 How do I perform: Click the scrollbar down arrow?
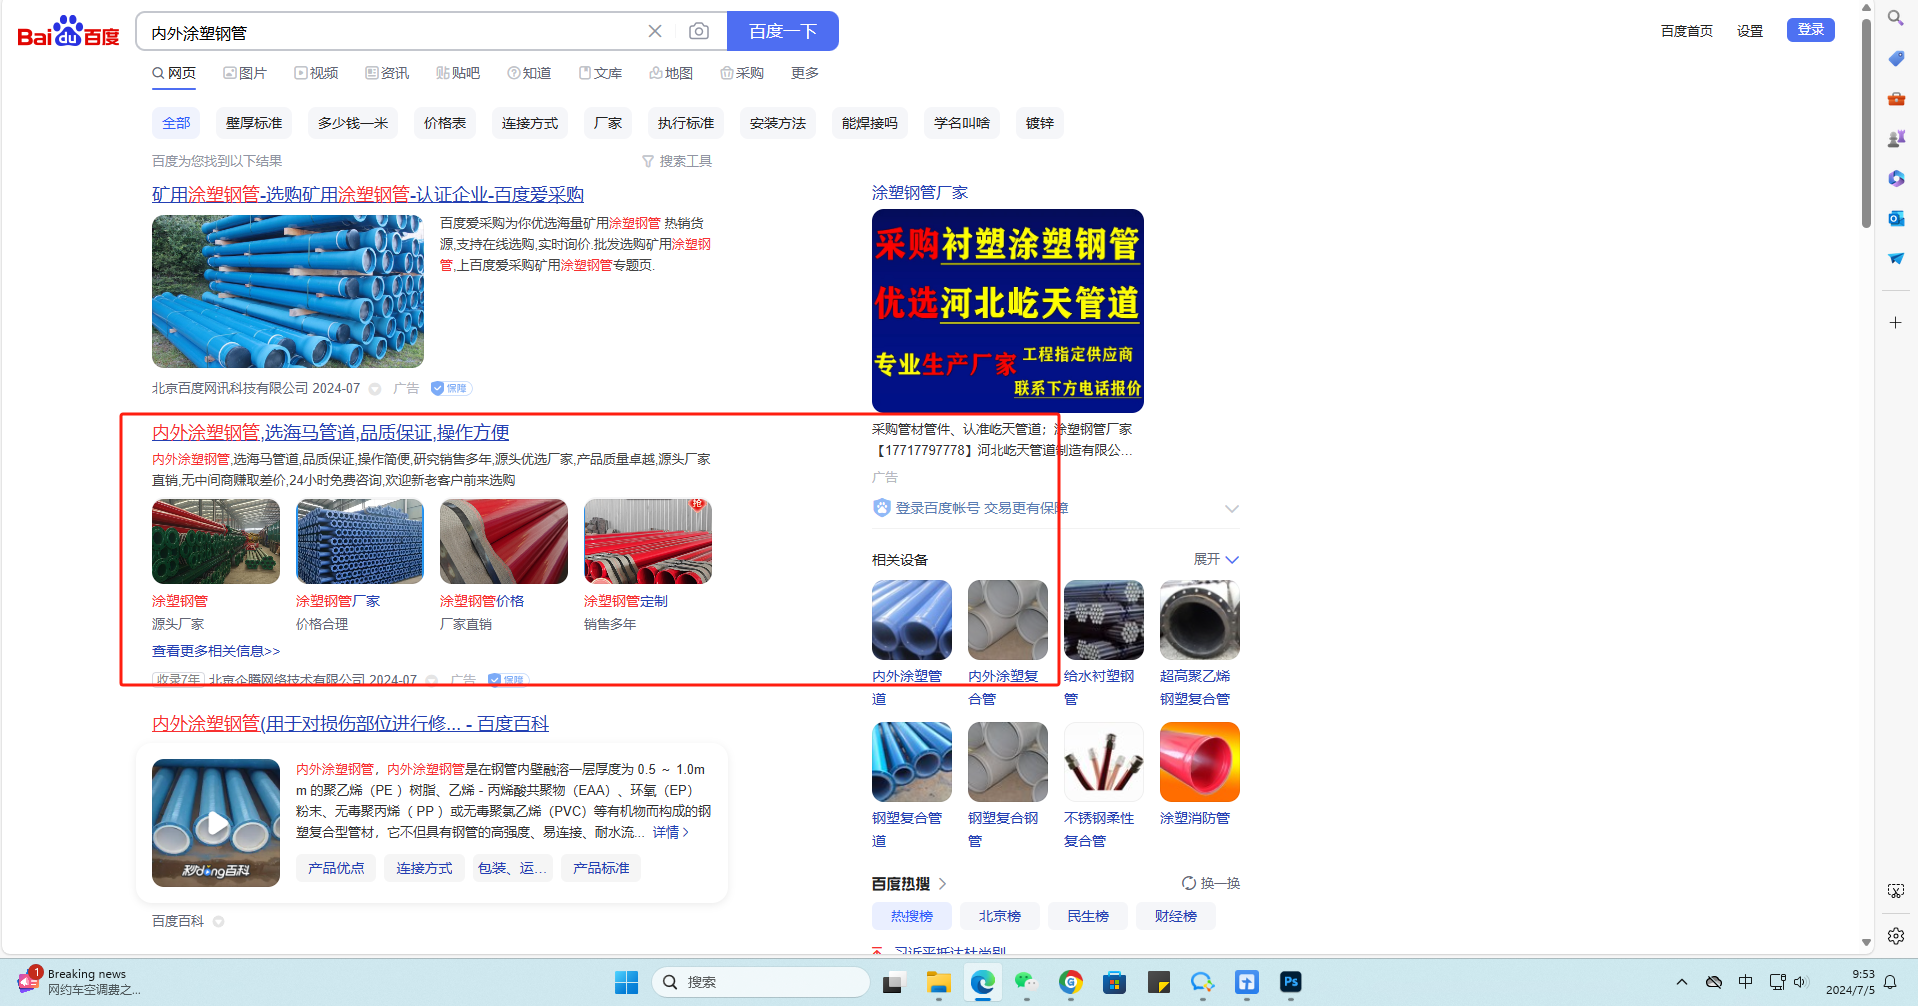point(1866,942)
